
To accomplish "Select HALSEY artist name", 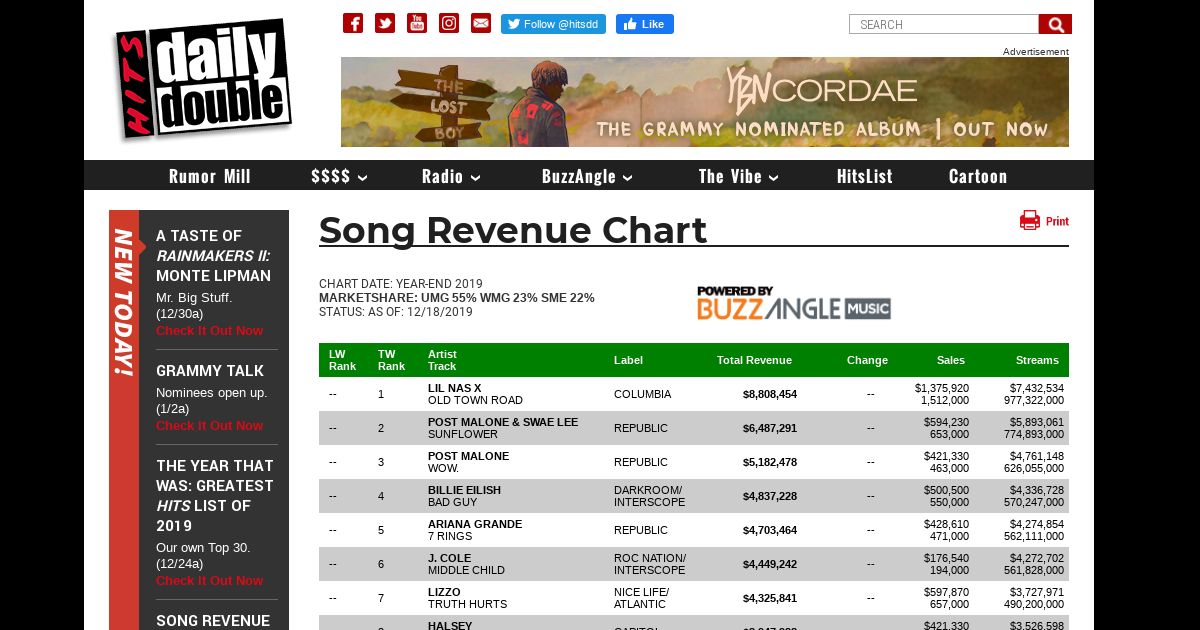I will click(450, 626).
